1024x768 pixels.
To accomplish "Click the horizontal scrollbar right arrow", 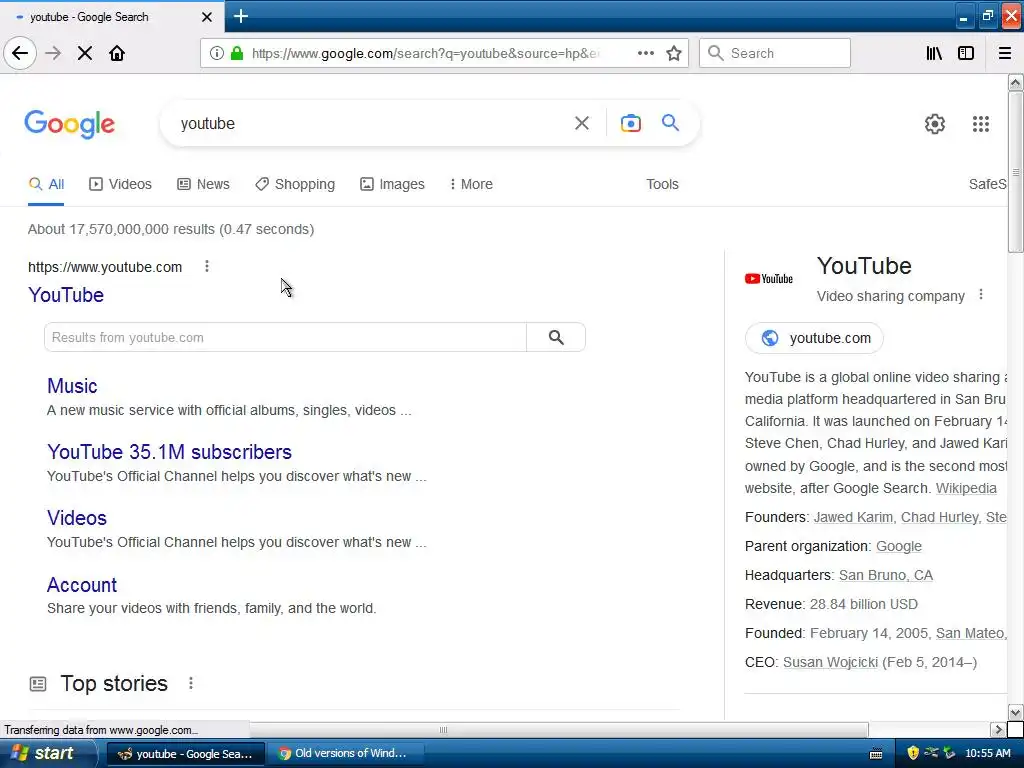I will [998, 729].
